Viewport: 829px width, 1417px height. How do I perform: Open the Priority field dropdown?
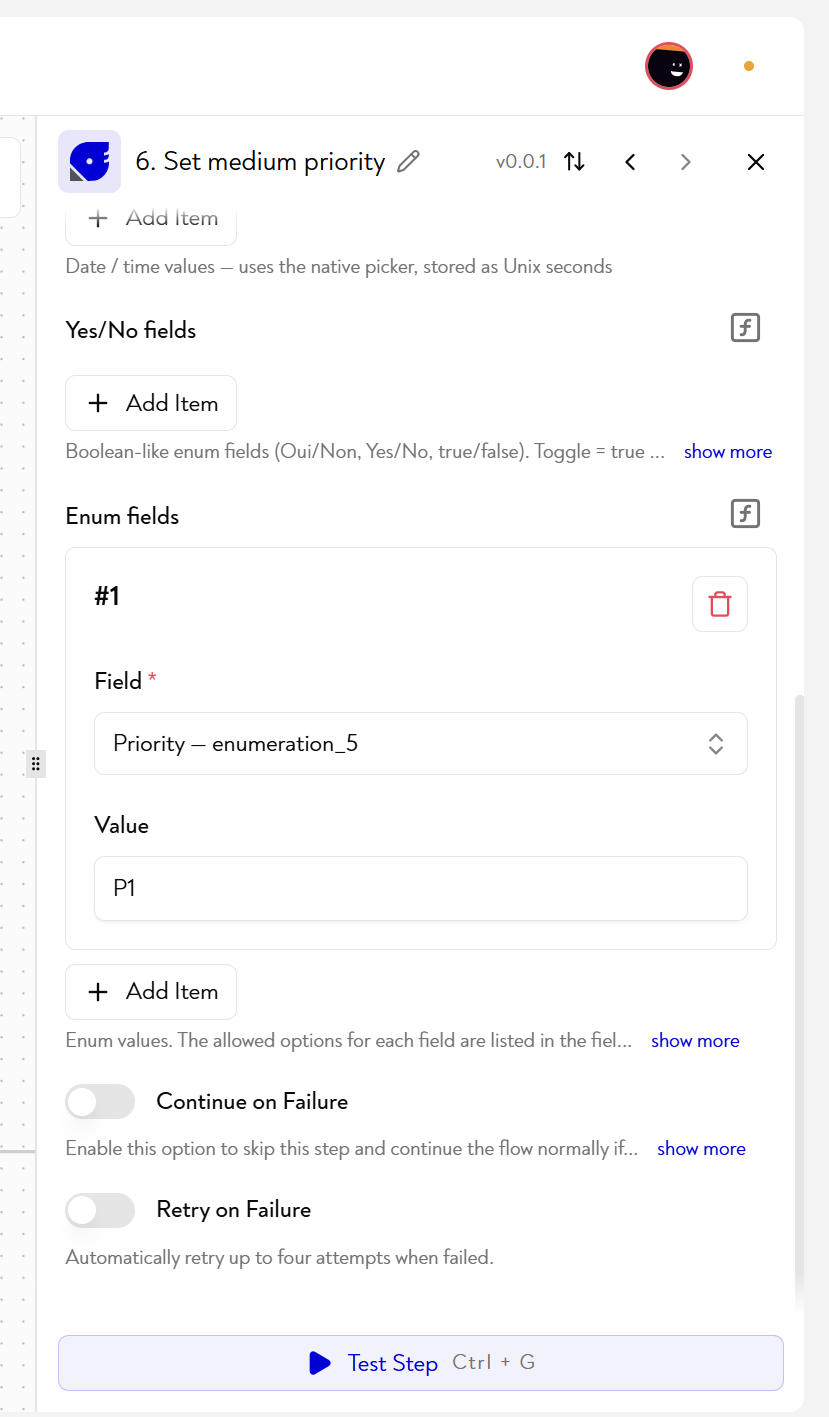click(x=421, y=743)
